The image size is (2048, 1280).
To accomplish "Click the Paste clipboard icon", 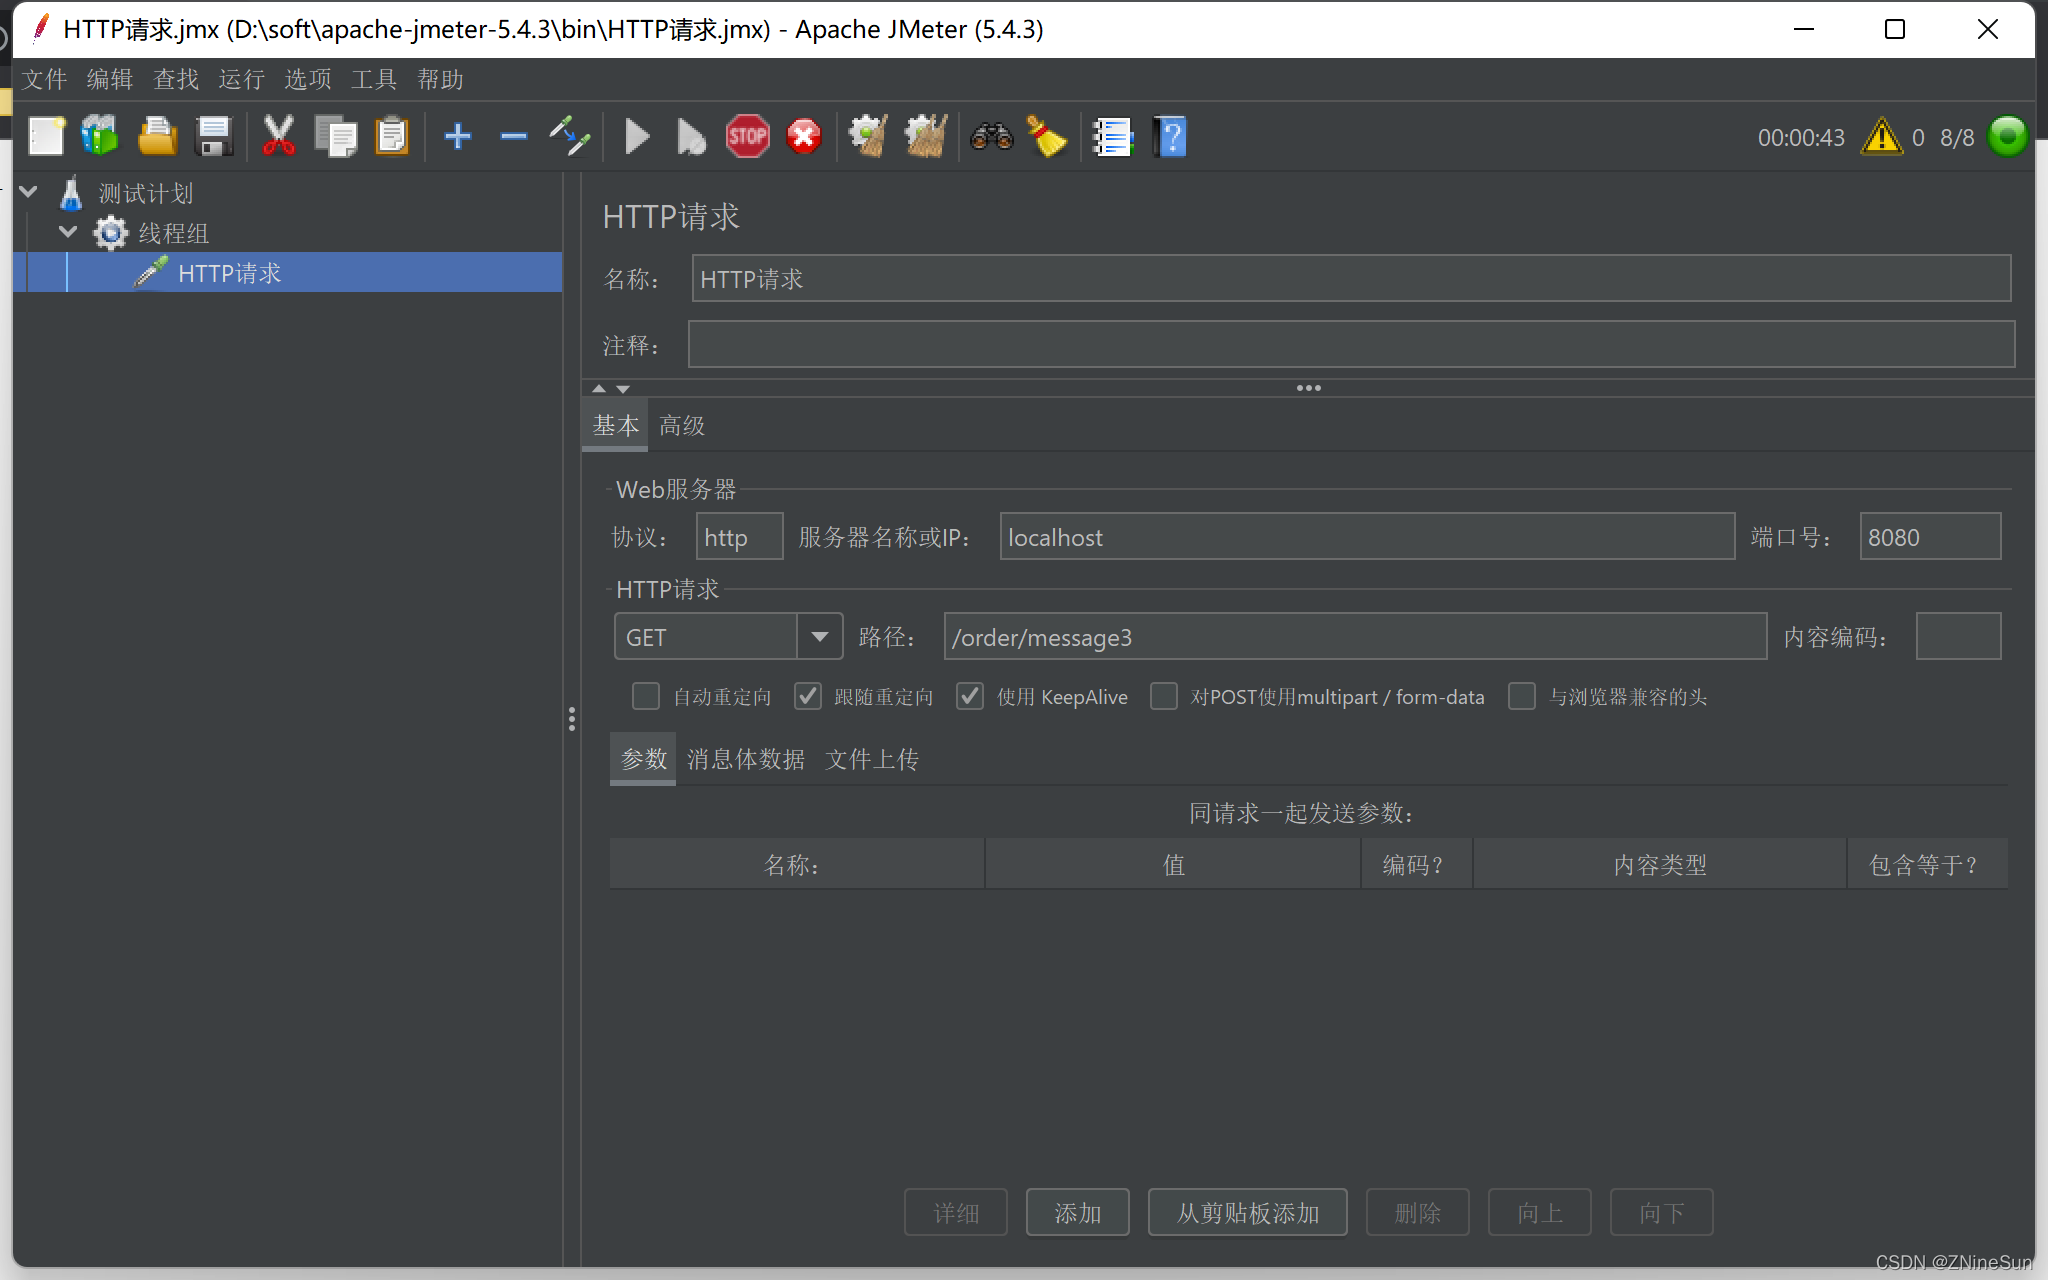I will pos(392,137).
